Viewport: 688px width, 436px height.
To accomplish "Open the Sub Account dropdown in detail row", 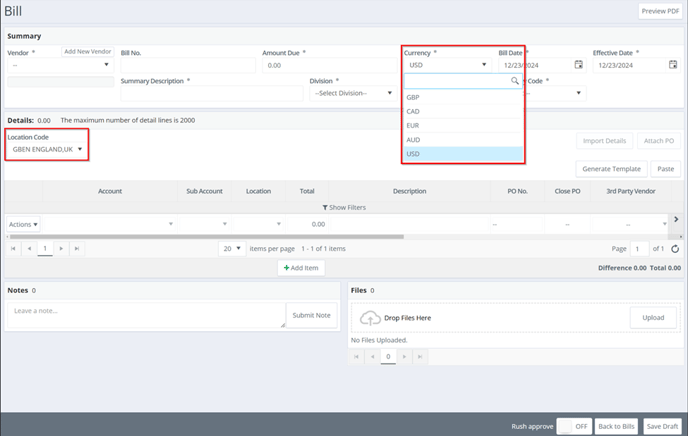I will point(204,224).
